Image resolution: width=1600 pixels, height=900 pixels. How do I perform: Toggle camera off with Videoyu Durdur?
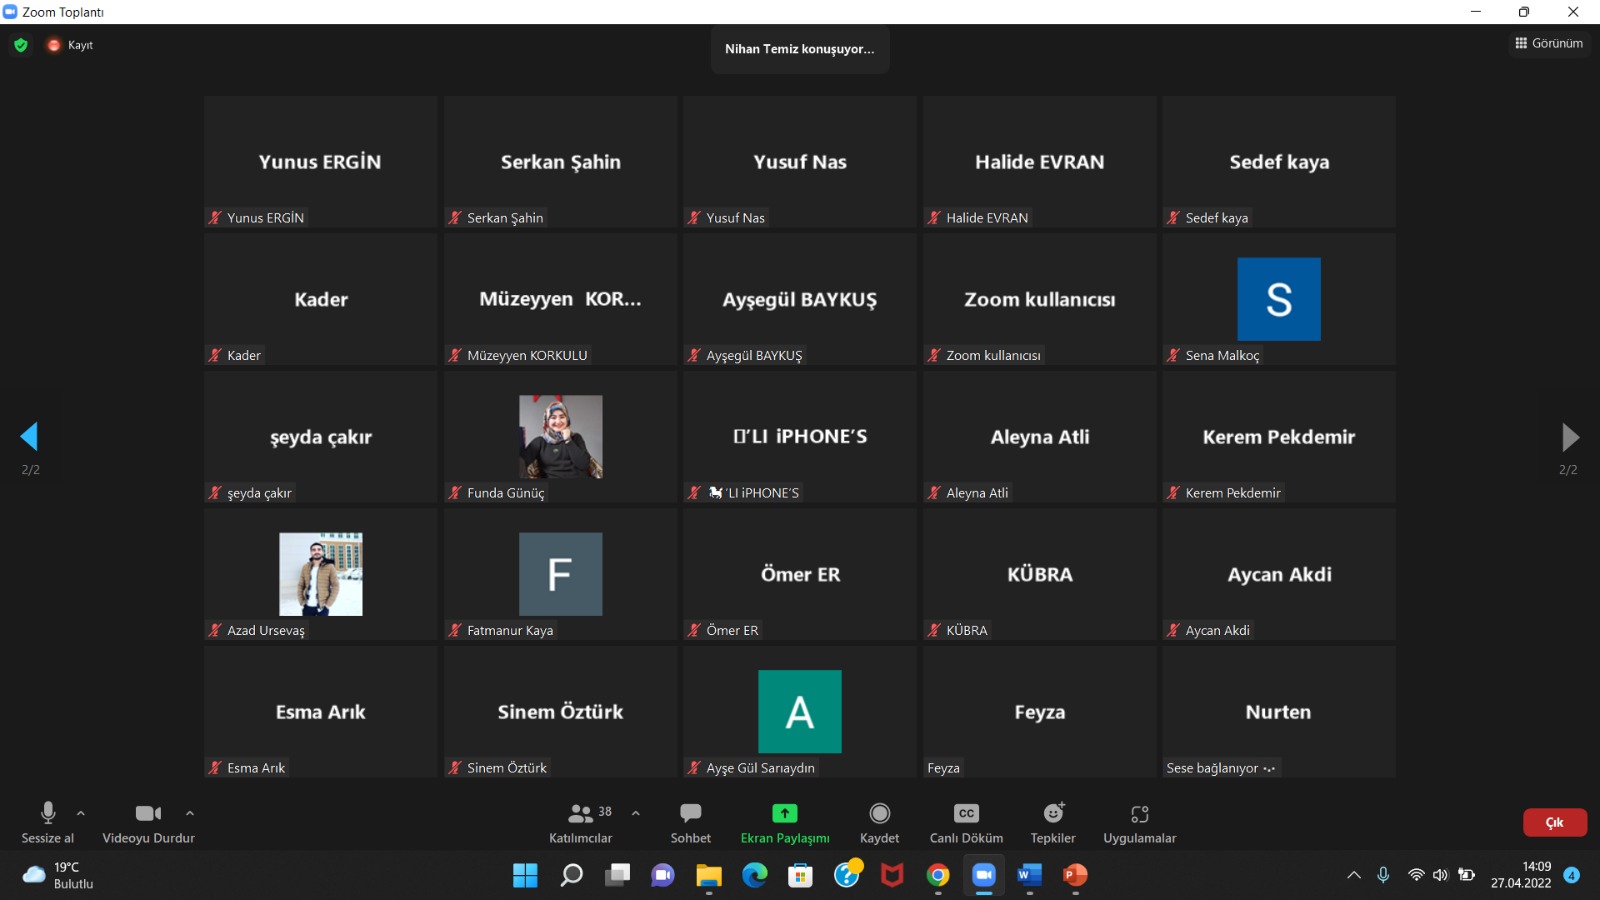(148, 822)
